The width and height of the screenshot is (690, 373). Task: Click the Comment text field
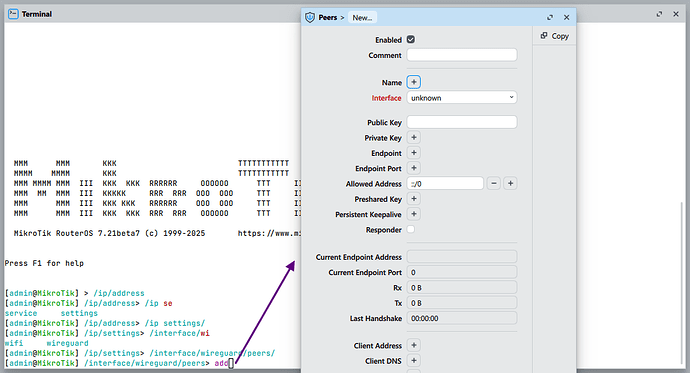(x=462, y=55)
